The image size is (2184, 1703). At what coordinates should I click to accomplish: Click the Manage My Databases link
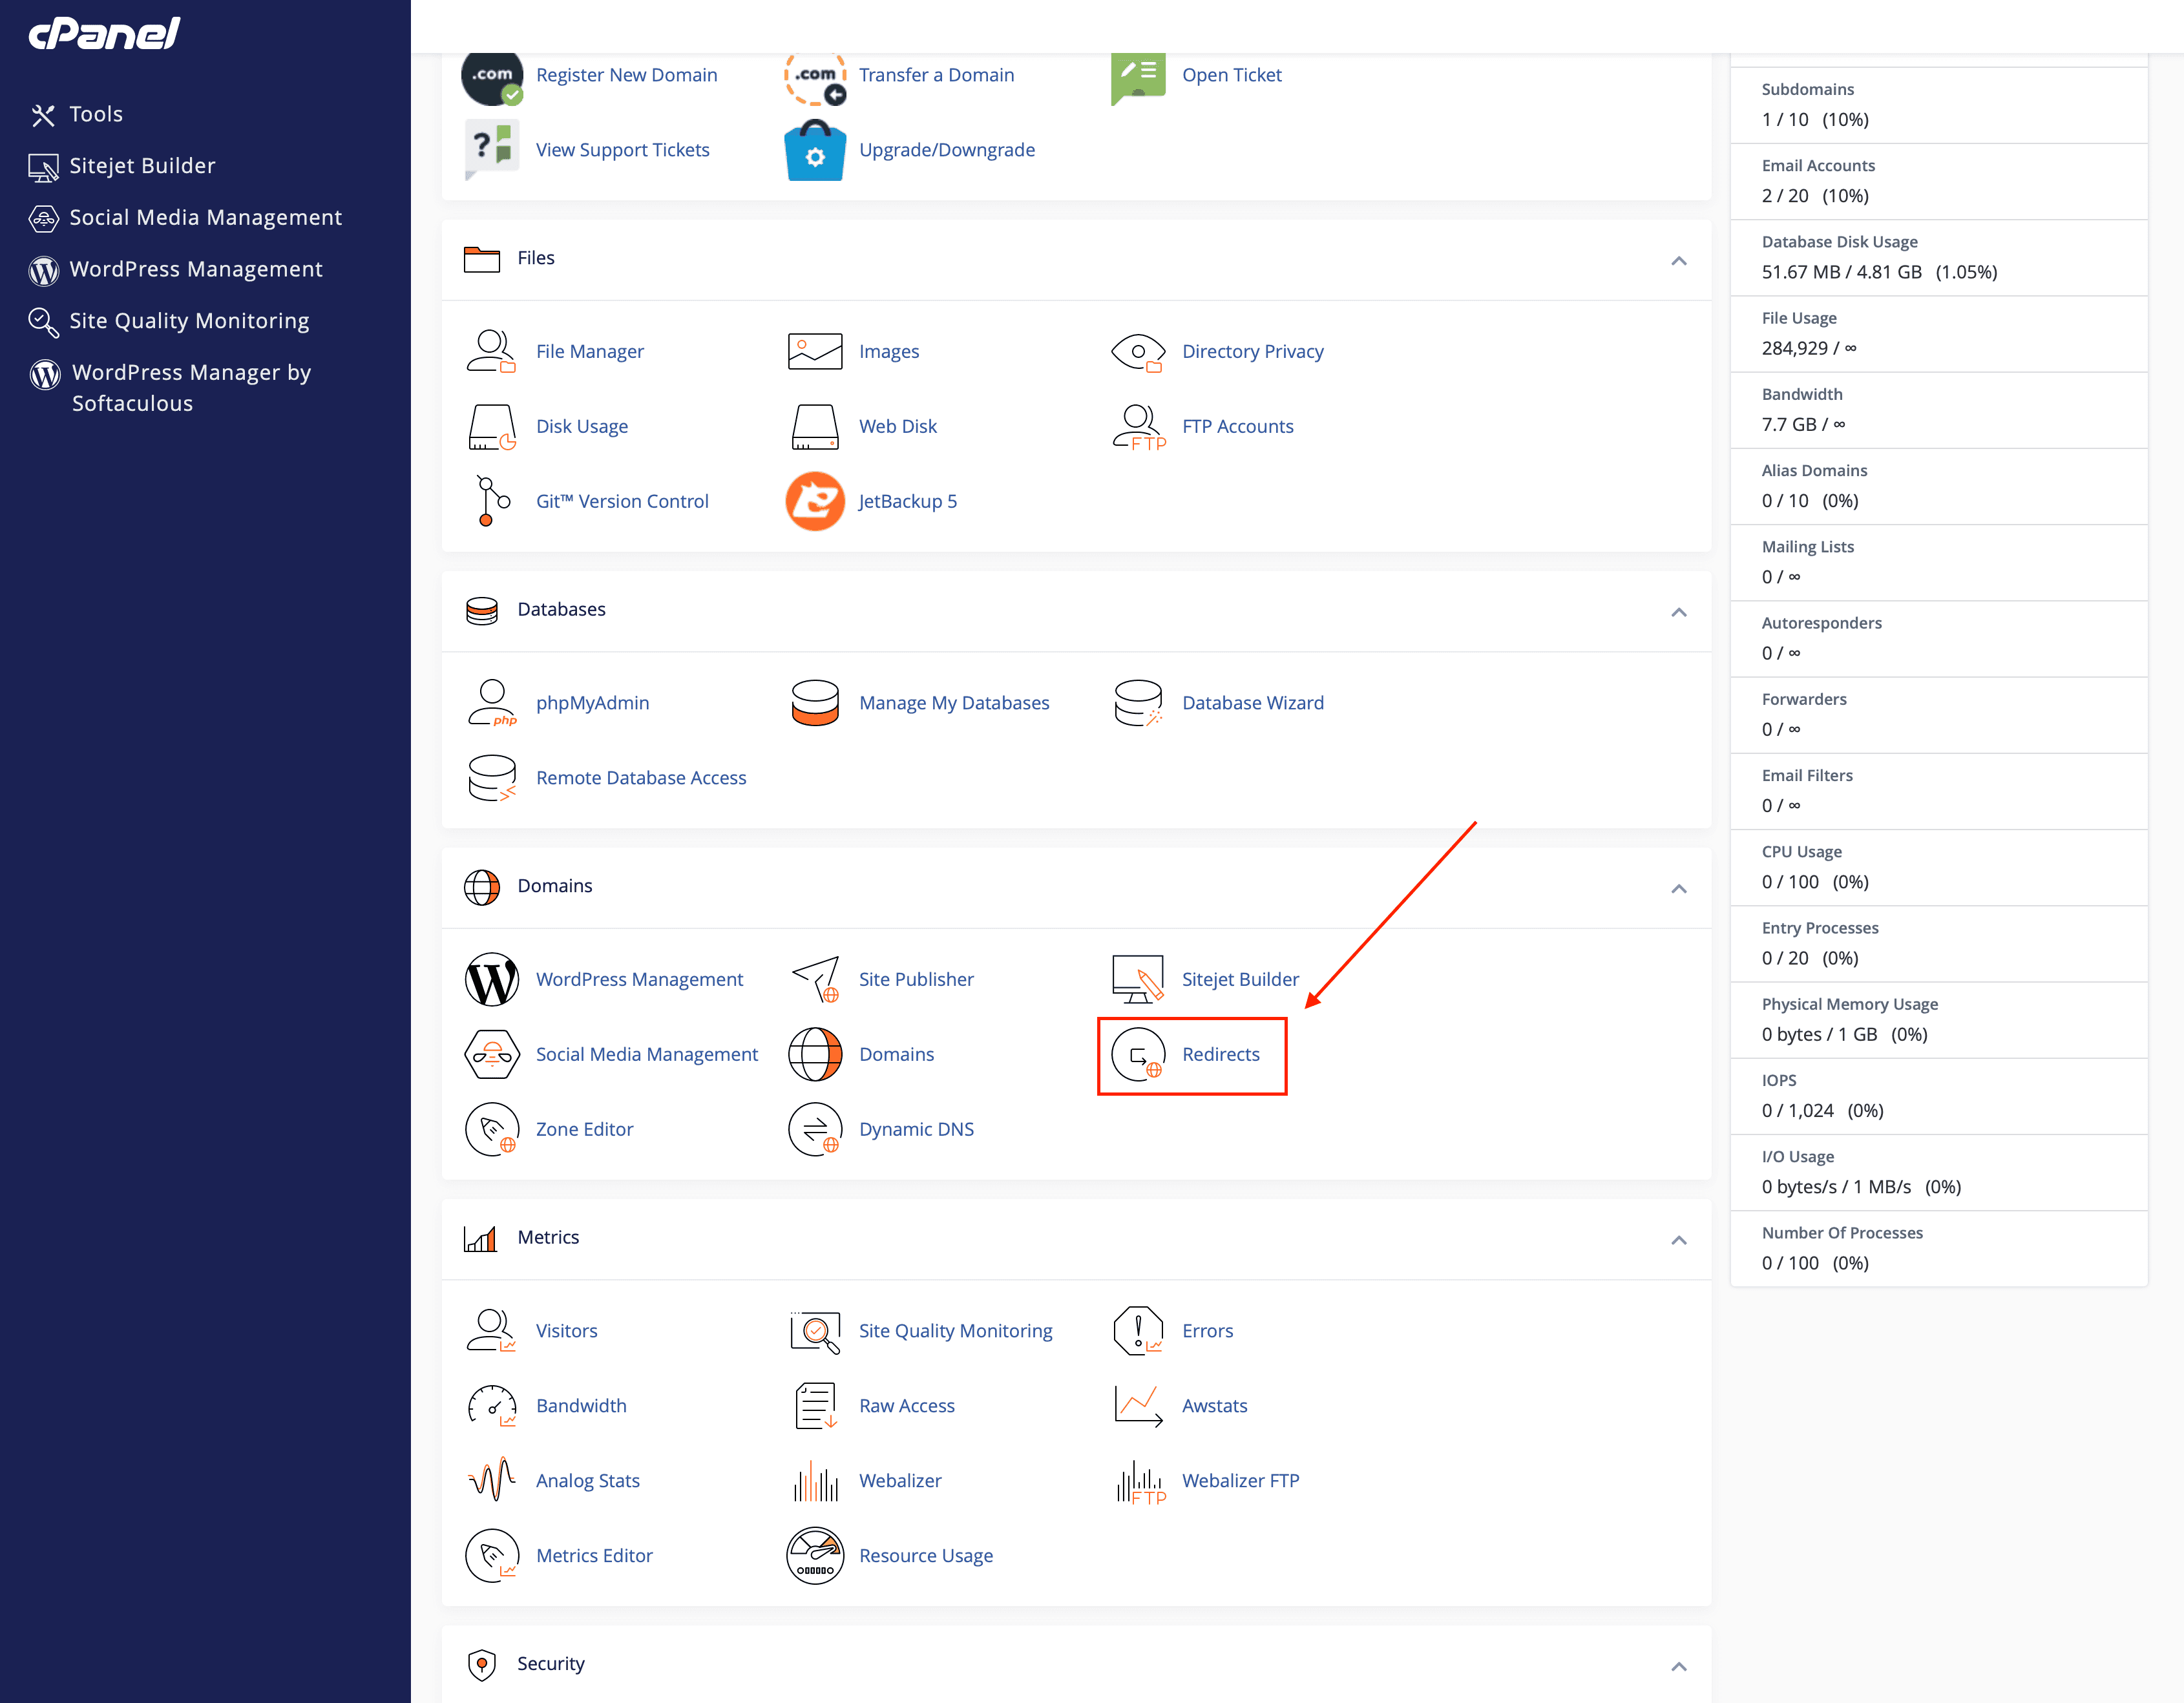[953, 703]
